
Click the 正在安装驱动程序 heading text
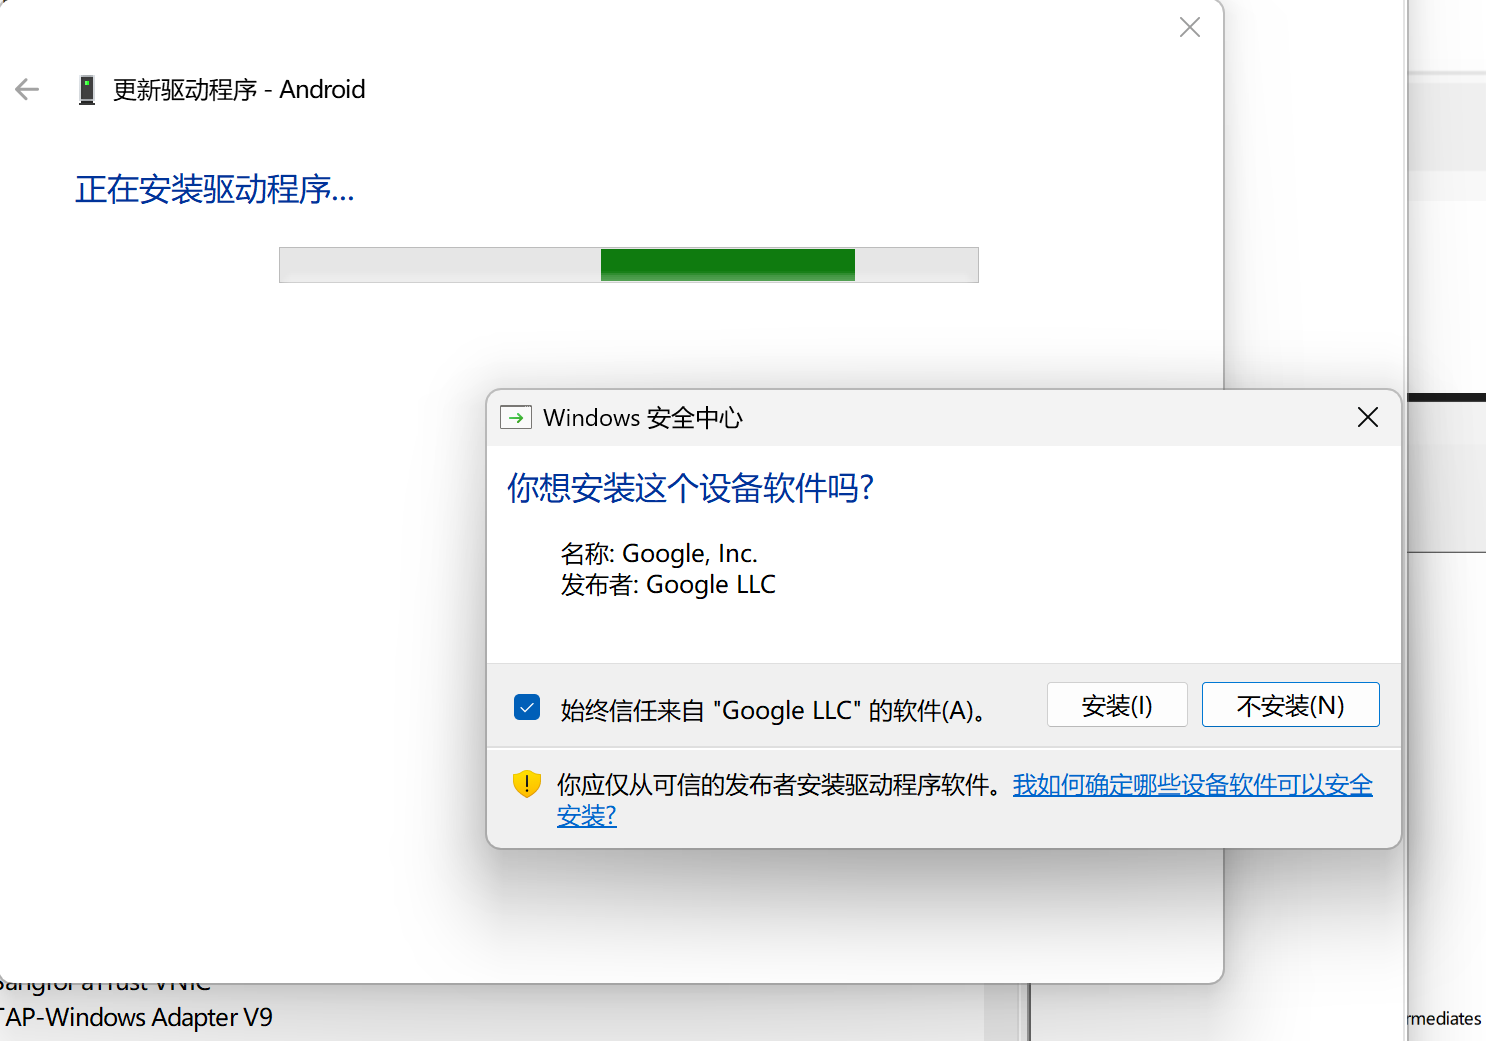coord(215,189)
